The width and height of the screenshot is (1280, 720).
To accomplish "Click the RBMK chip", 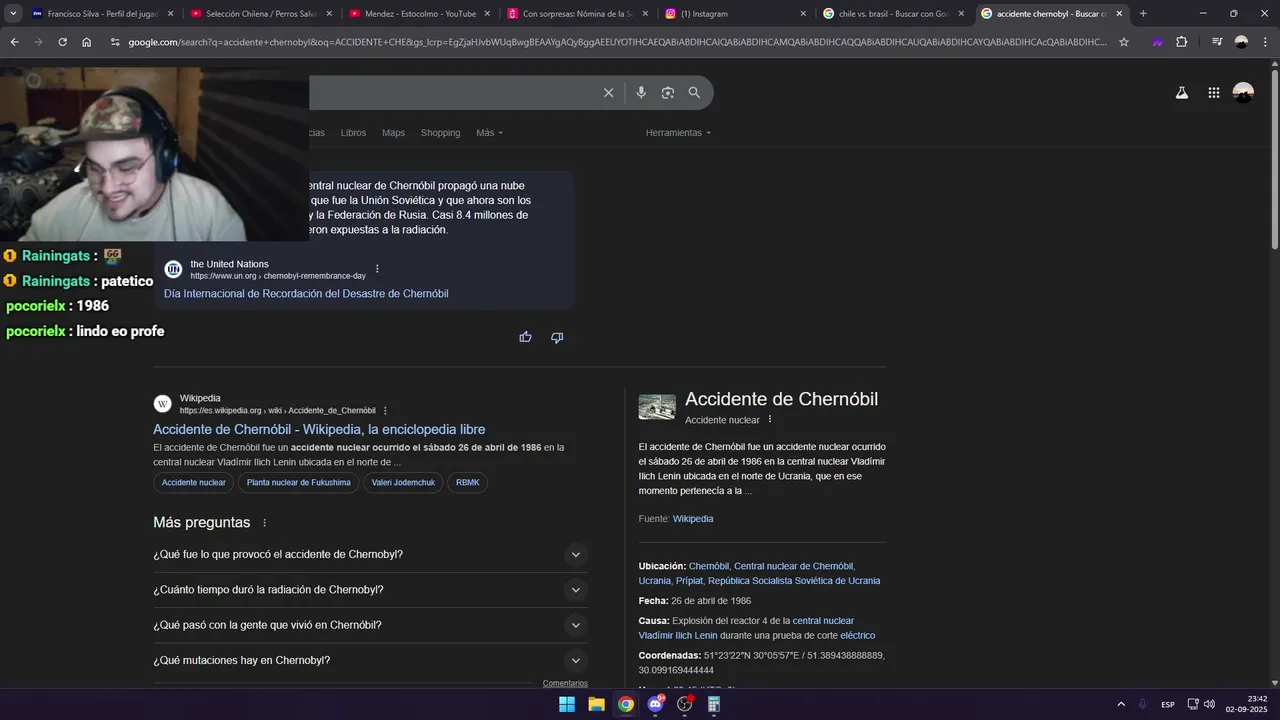I will pos(468,483).
